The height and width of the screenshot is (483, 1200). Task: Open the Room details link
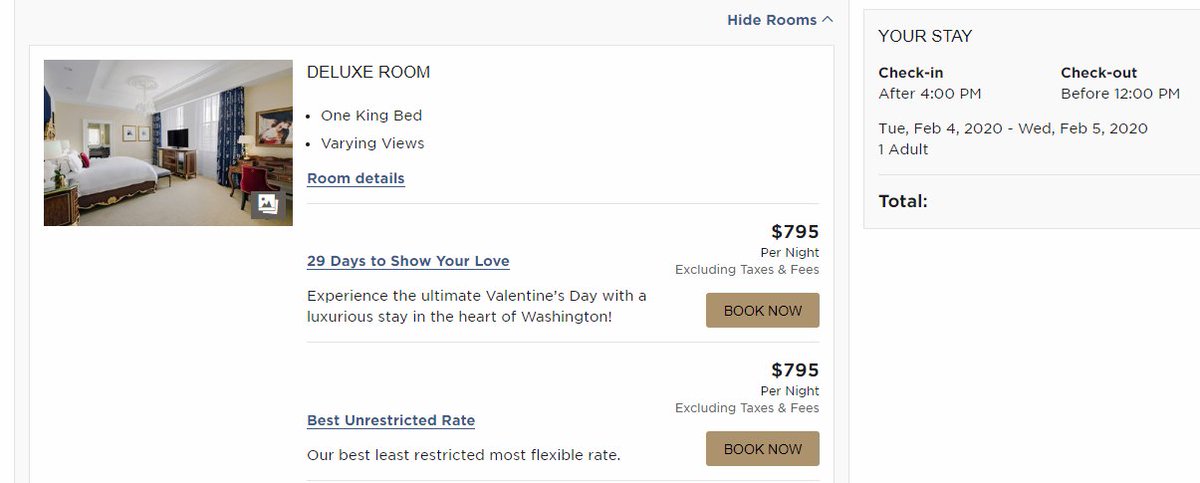(x=356, y=179)
